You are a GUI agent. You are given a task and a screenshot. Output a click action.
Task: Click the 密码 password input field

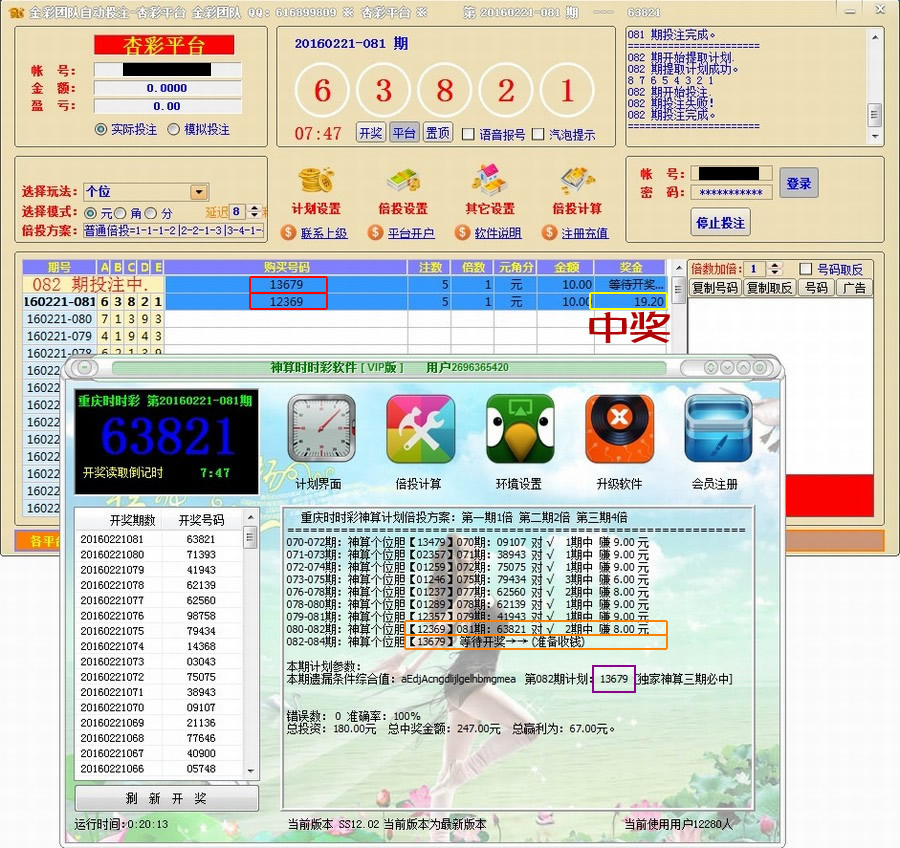tap(730, 192)
